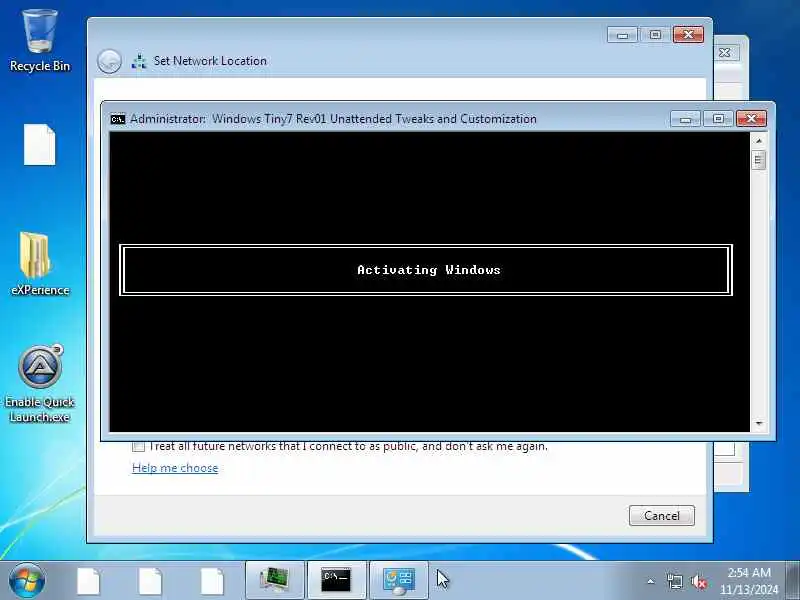Viewport: 800px width, 600px height.
Task: Open the clock showing 2:54 AM
Action: pos(749,581)
